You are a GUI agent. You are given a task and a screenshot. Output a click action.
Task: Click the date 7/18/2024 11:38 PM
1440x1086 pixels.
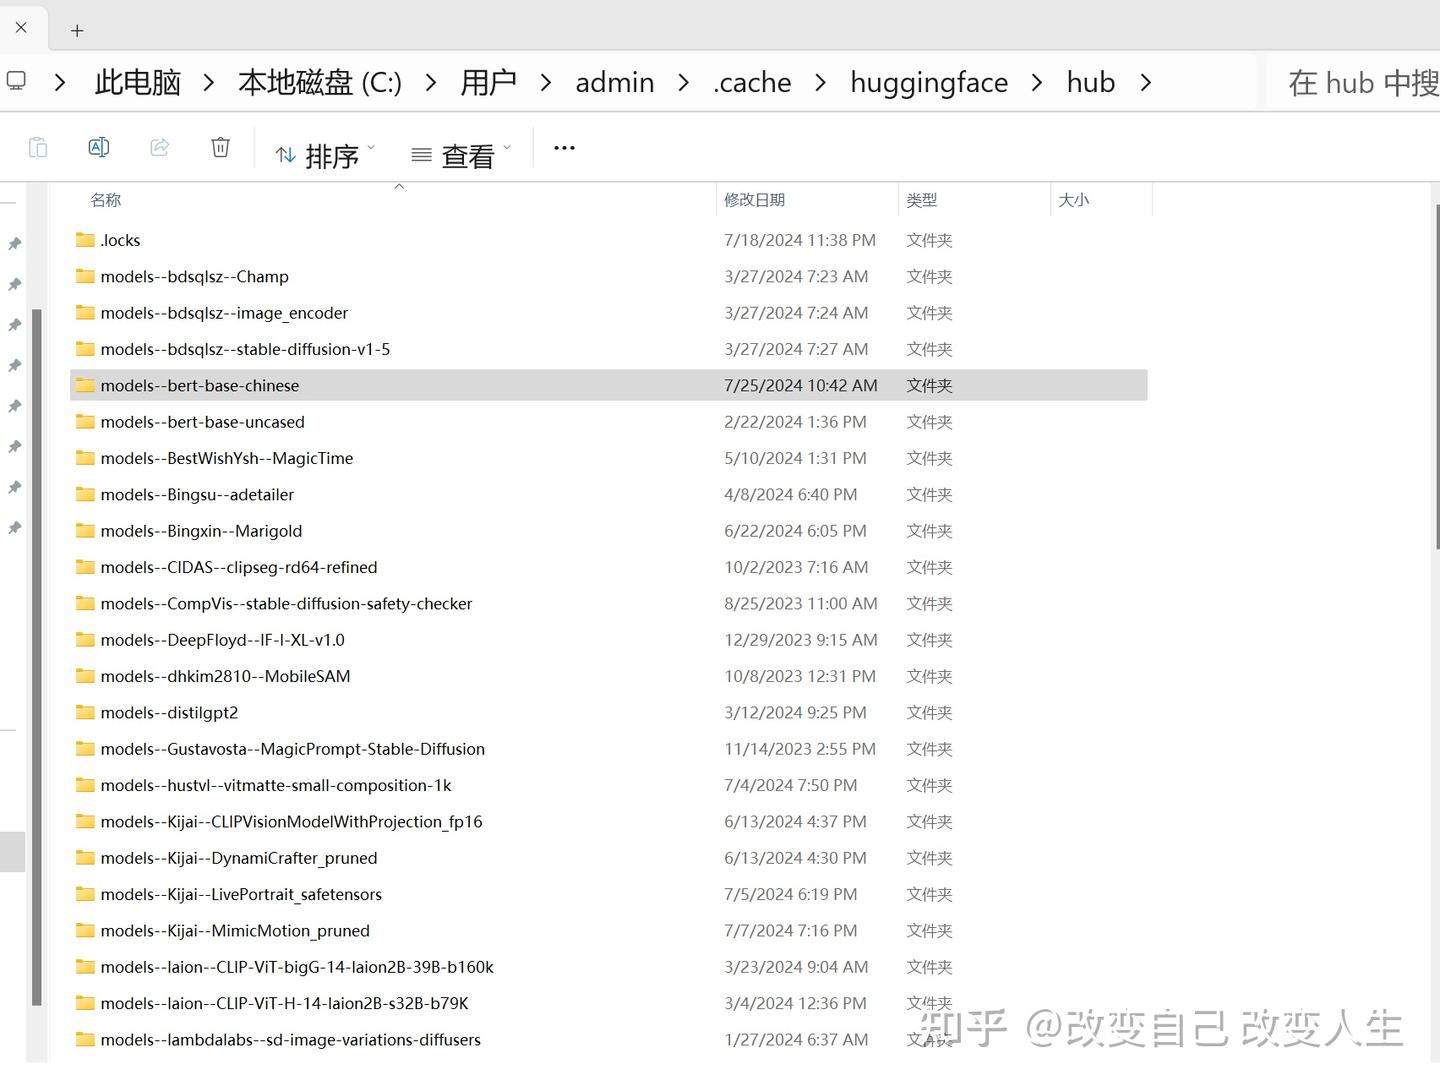[800, 240]
